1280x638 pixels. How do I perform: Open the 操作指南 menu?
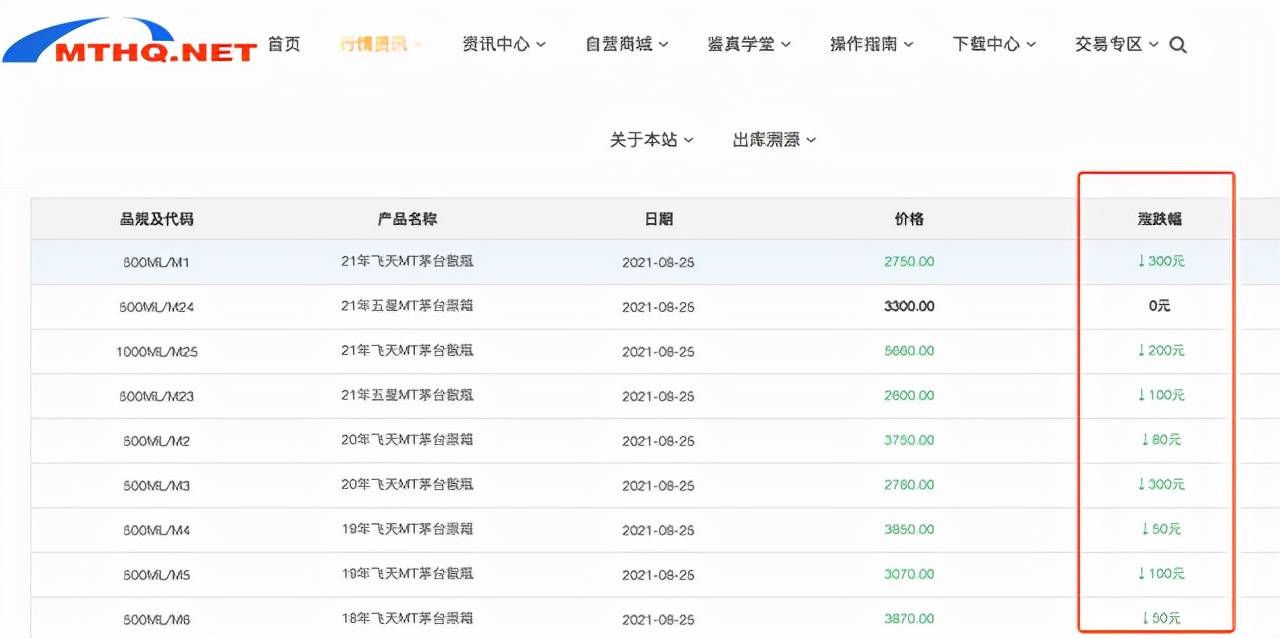pyautogui.click(x=871, y=44)
